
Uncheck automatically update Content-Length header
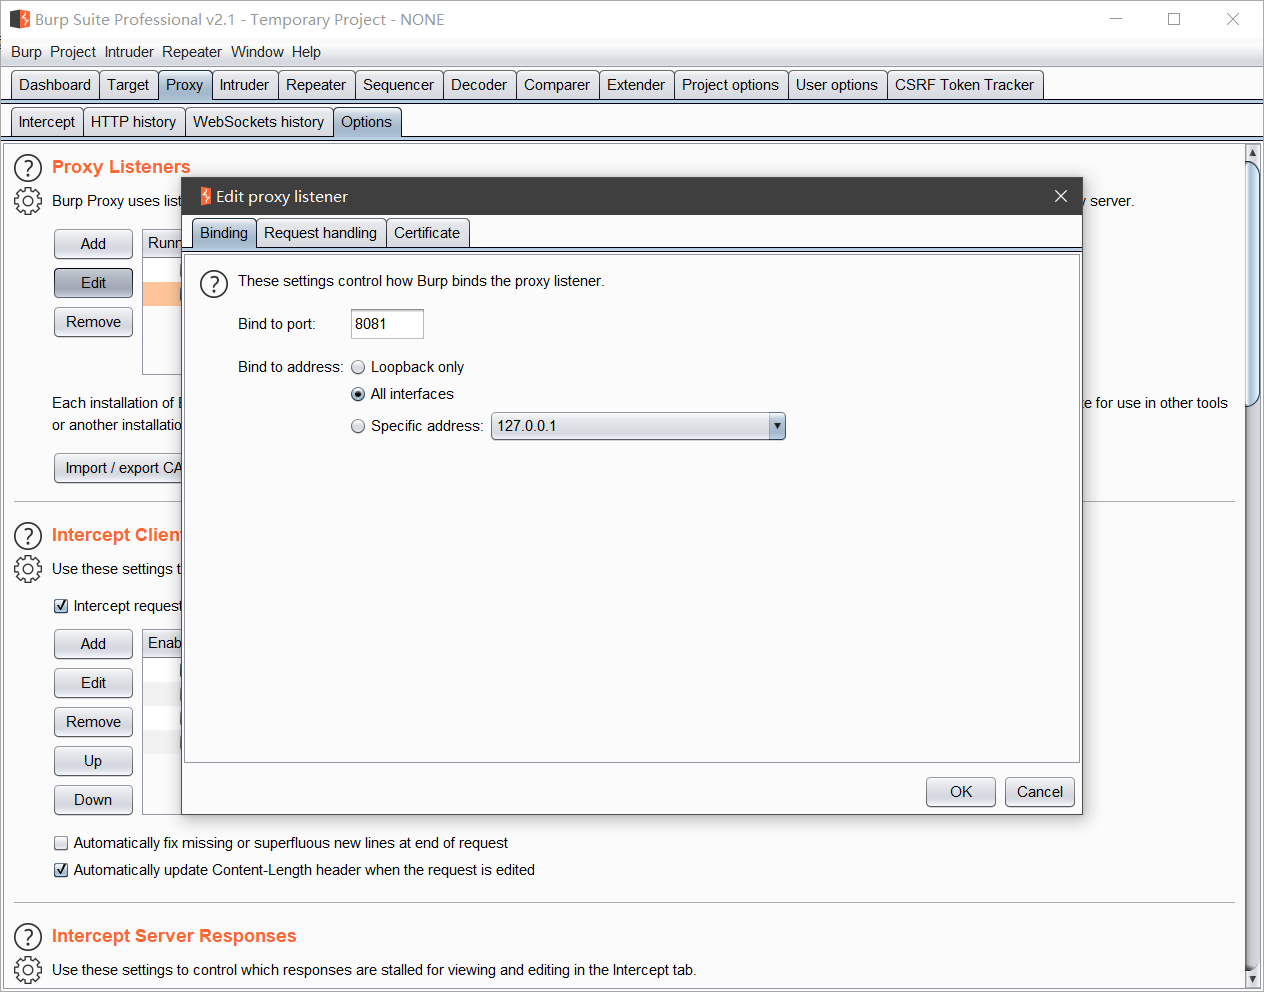tap(61, 870)
